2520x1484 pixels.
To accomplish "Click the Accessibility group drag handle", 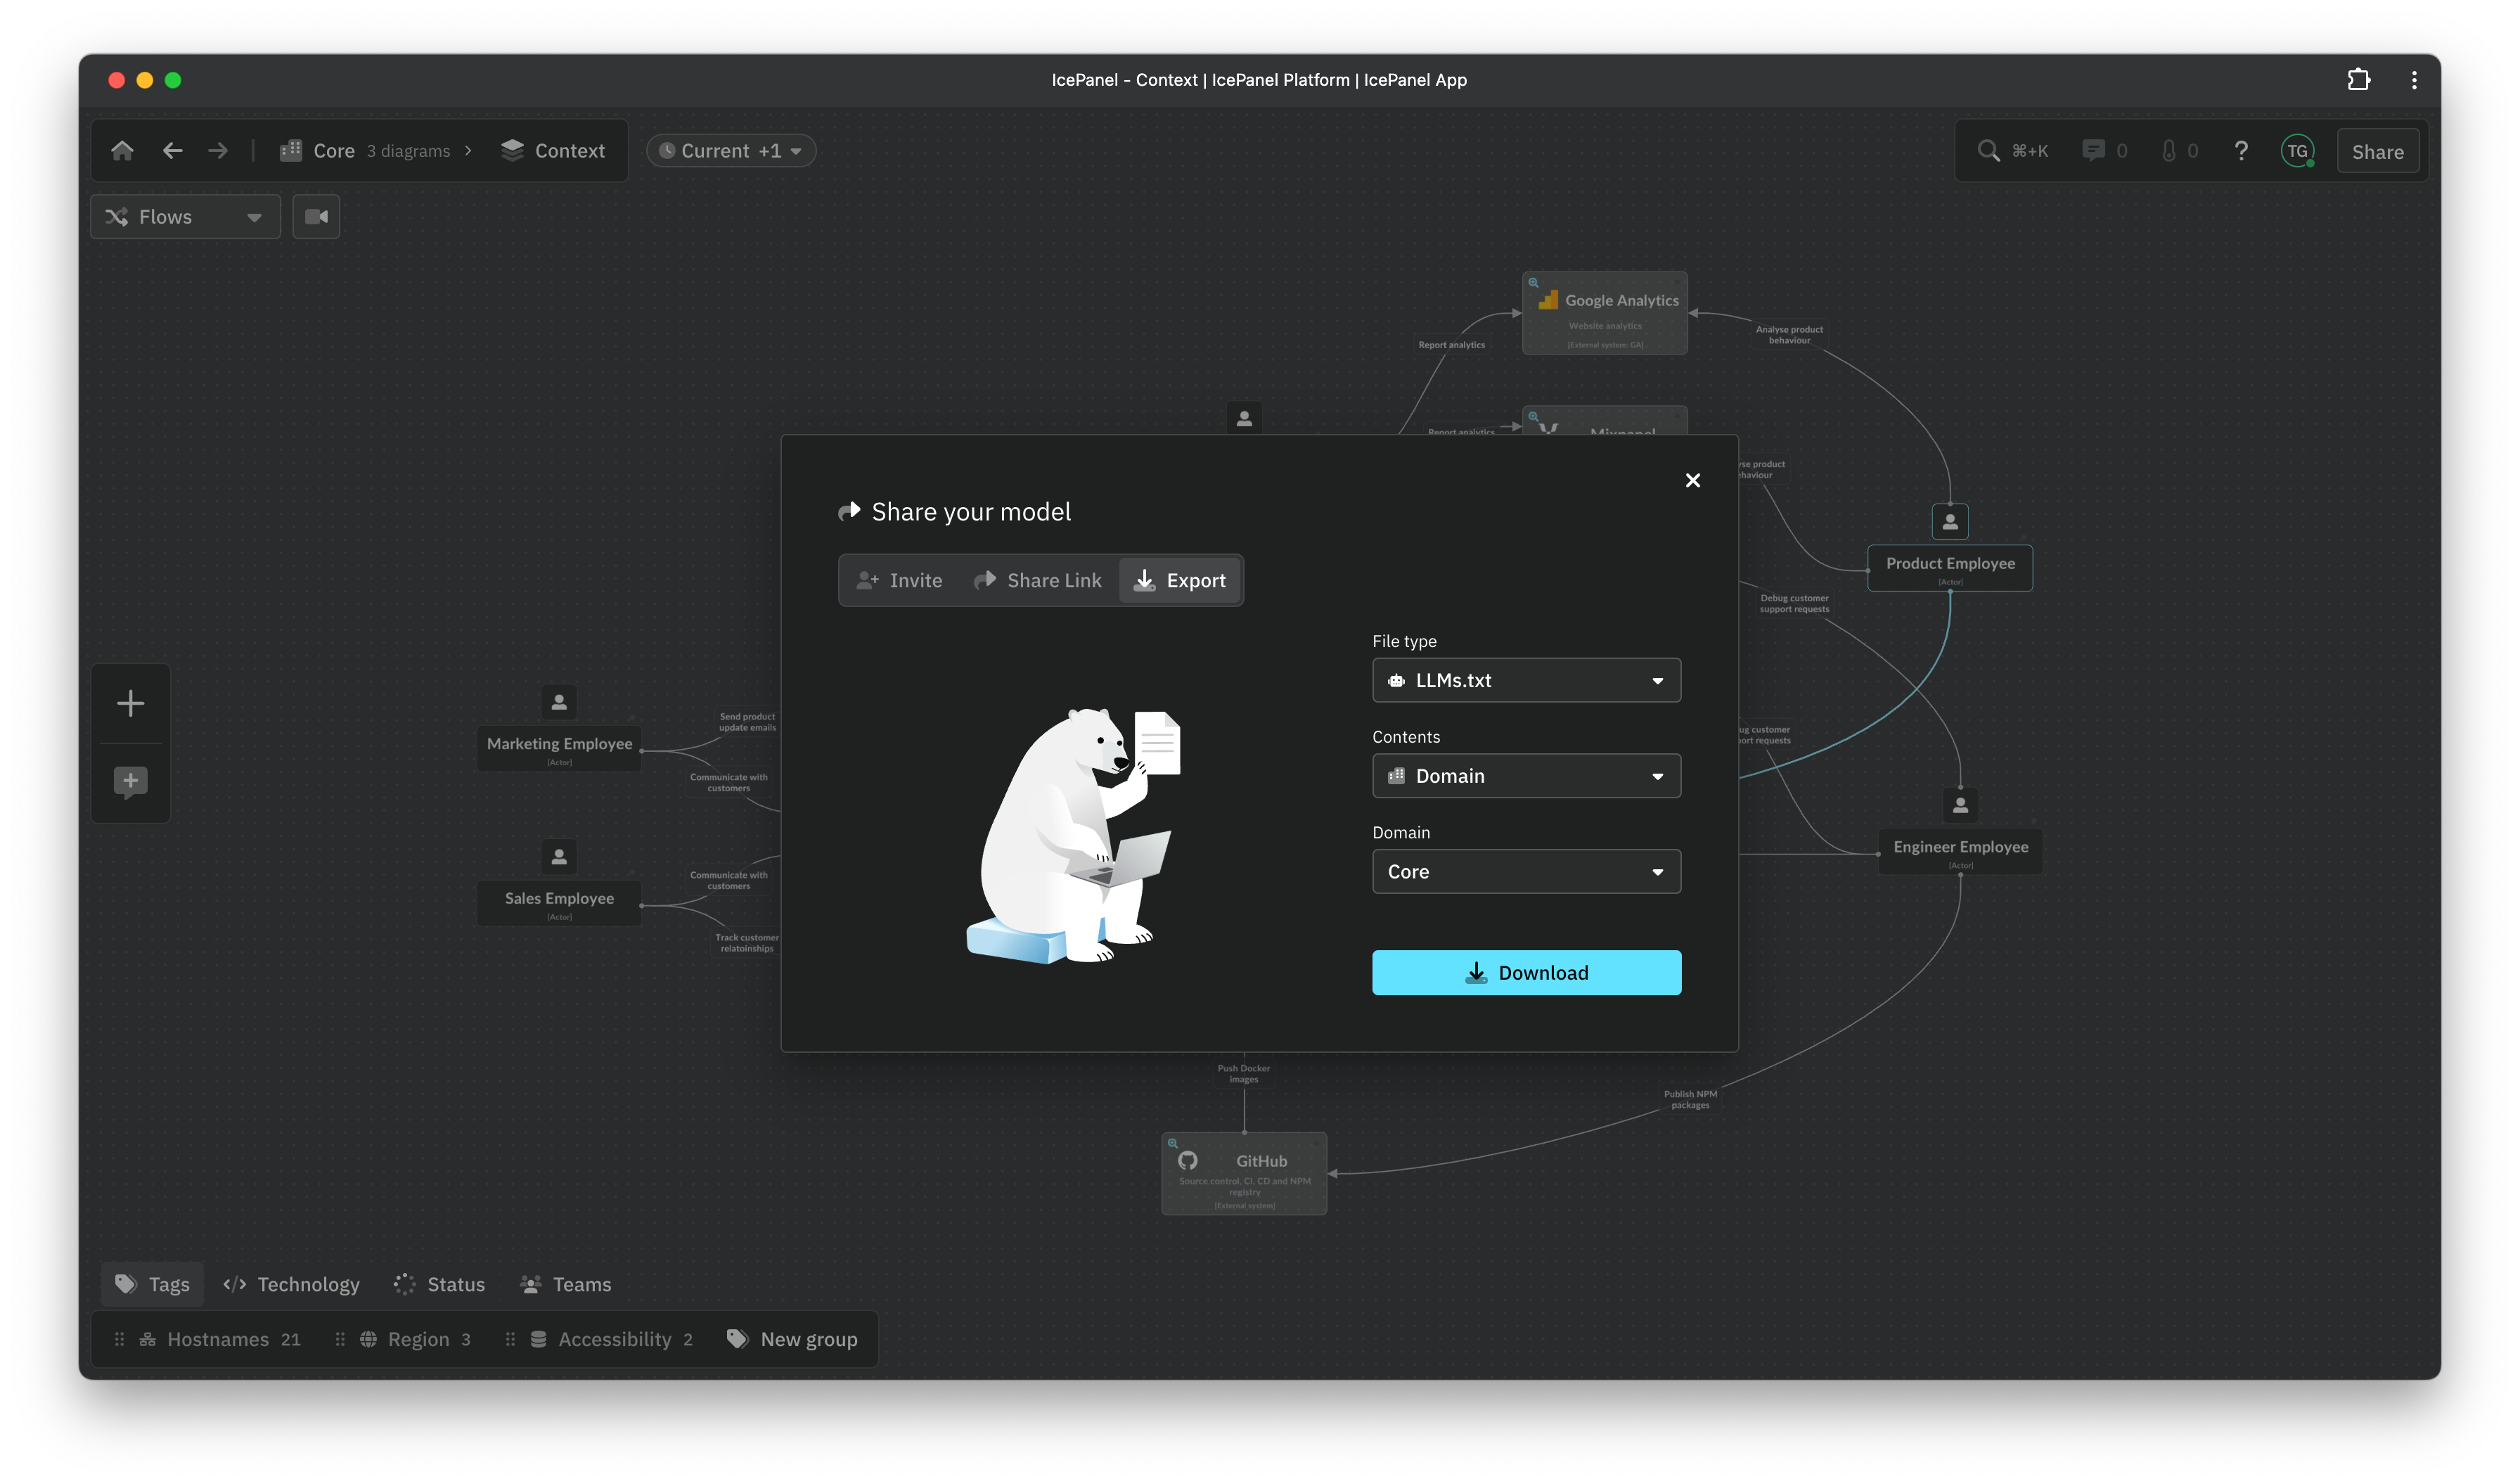I will (510, 1340).
